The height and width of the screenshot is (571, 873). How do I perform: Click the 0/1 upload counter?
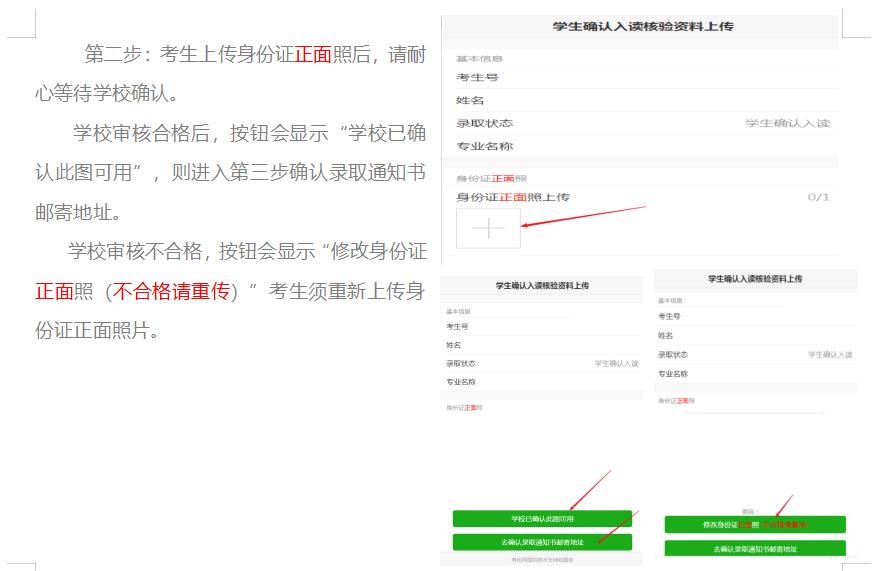click(818, 197)
